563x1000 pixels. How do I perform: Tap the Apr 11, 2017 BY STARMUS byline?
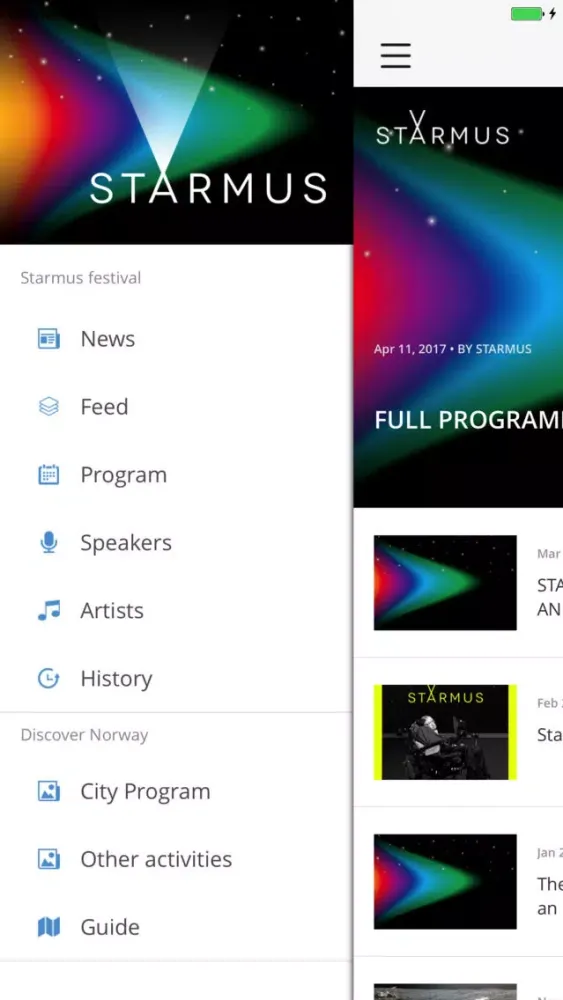453,349
